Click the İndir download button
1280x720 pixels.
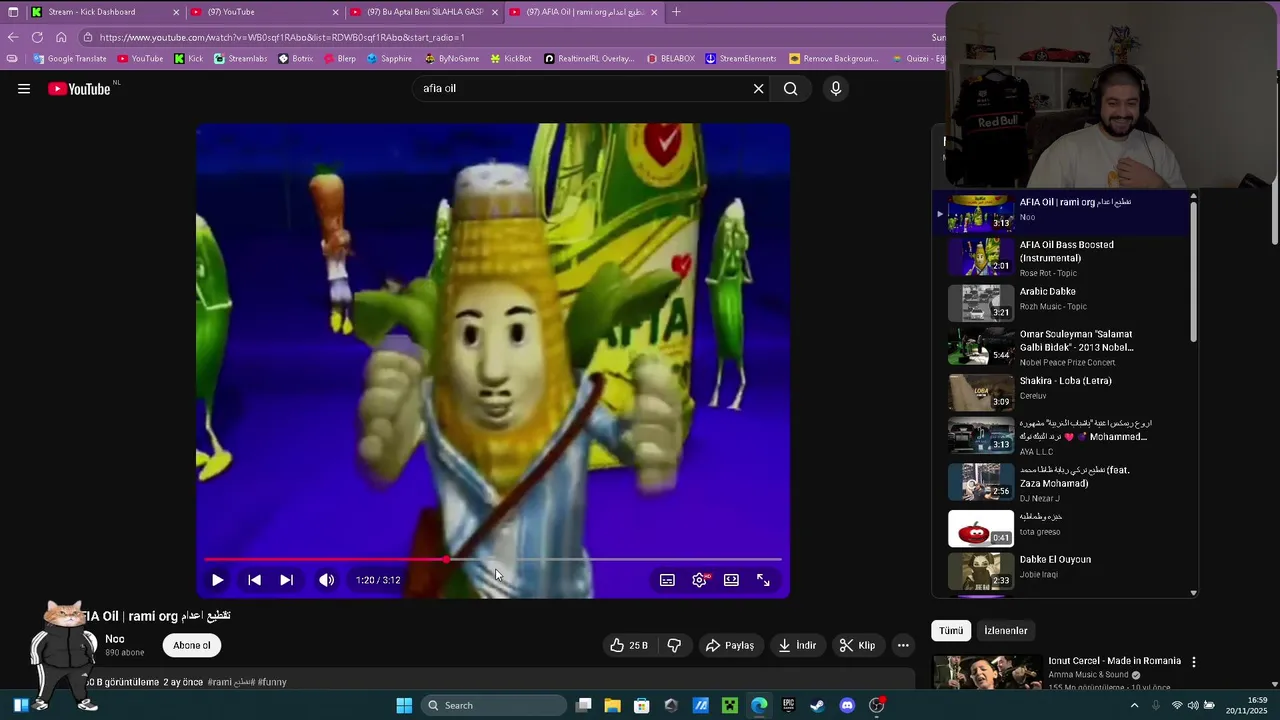tap(797, 646)
